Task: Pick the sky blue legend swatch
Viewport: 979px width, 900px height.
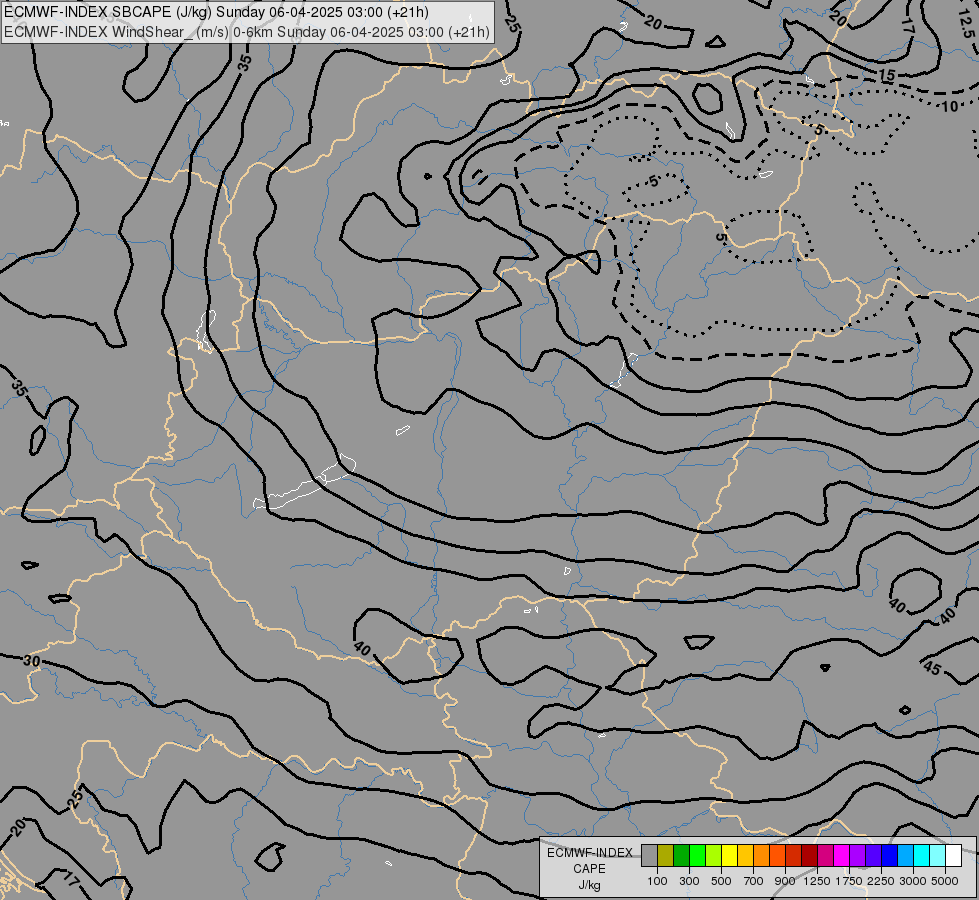Action: (x=905, y=855)
